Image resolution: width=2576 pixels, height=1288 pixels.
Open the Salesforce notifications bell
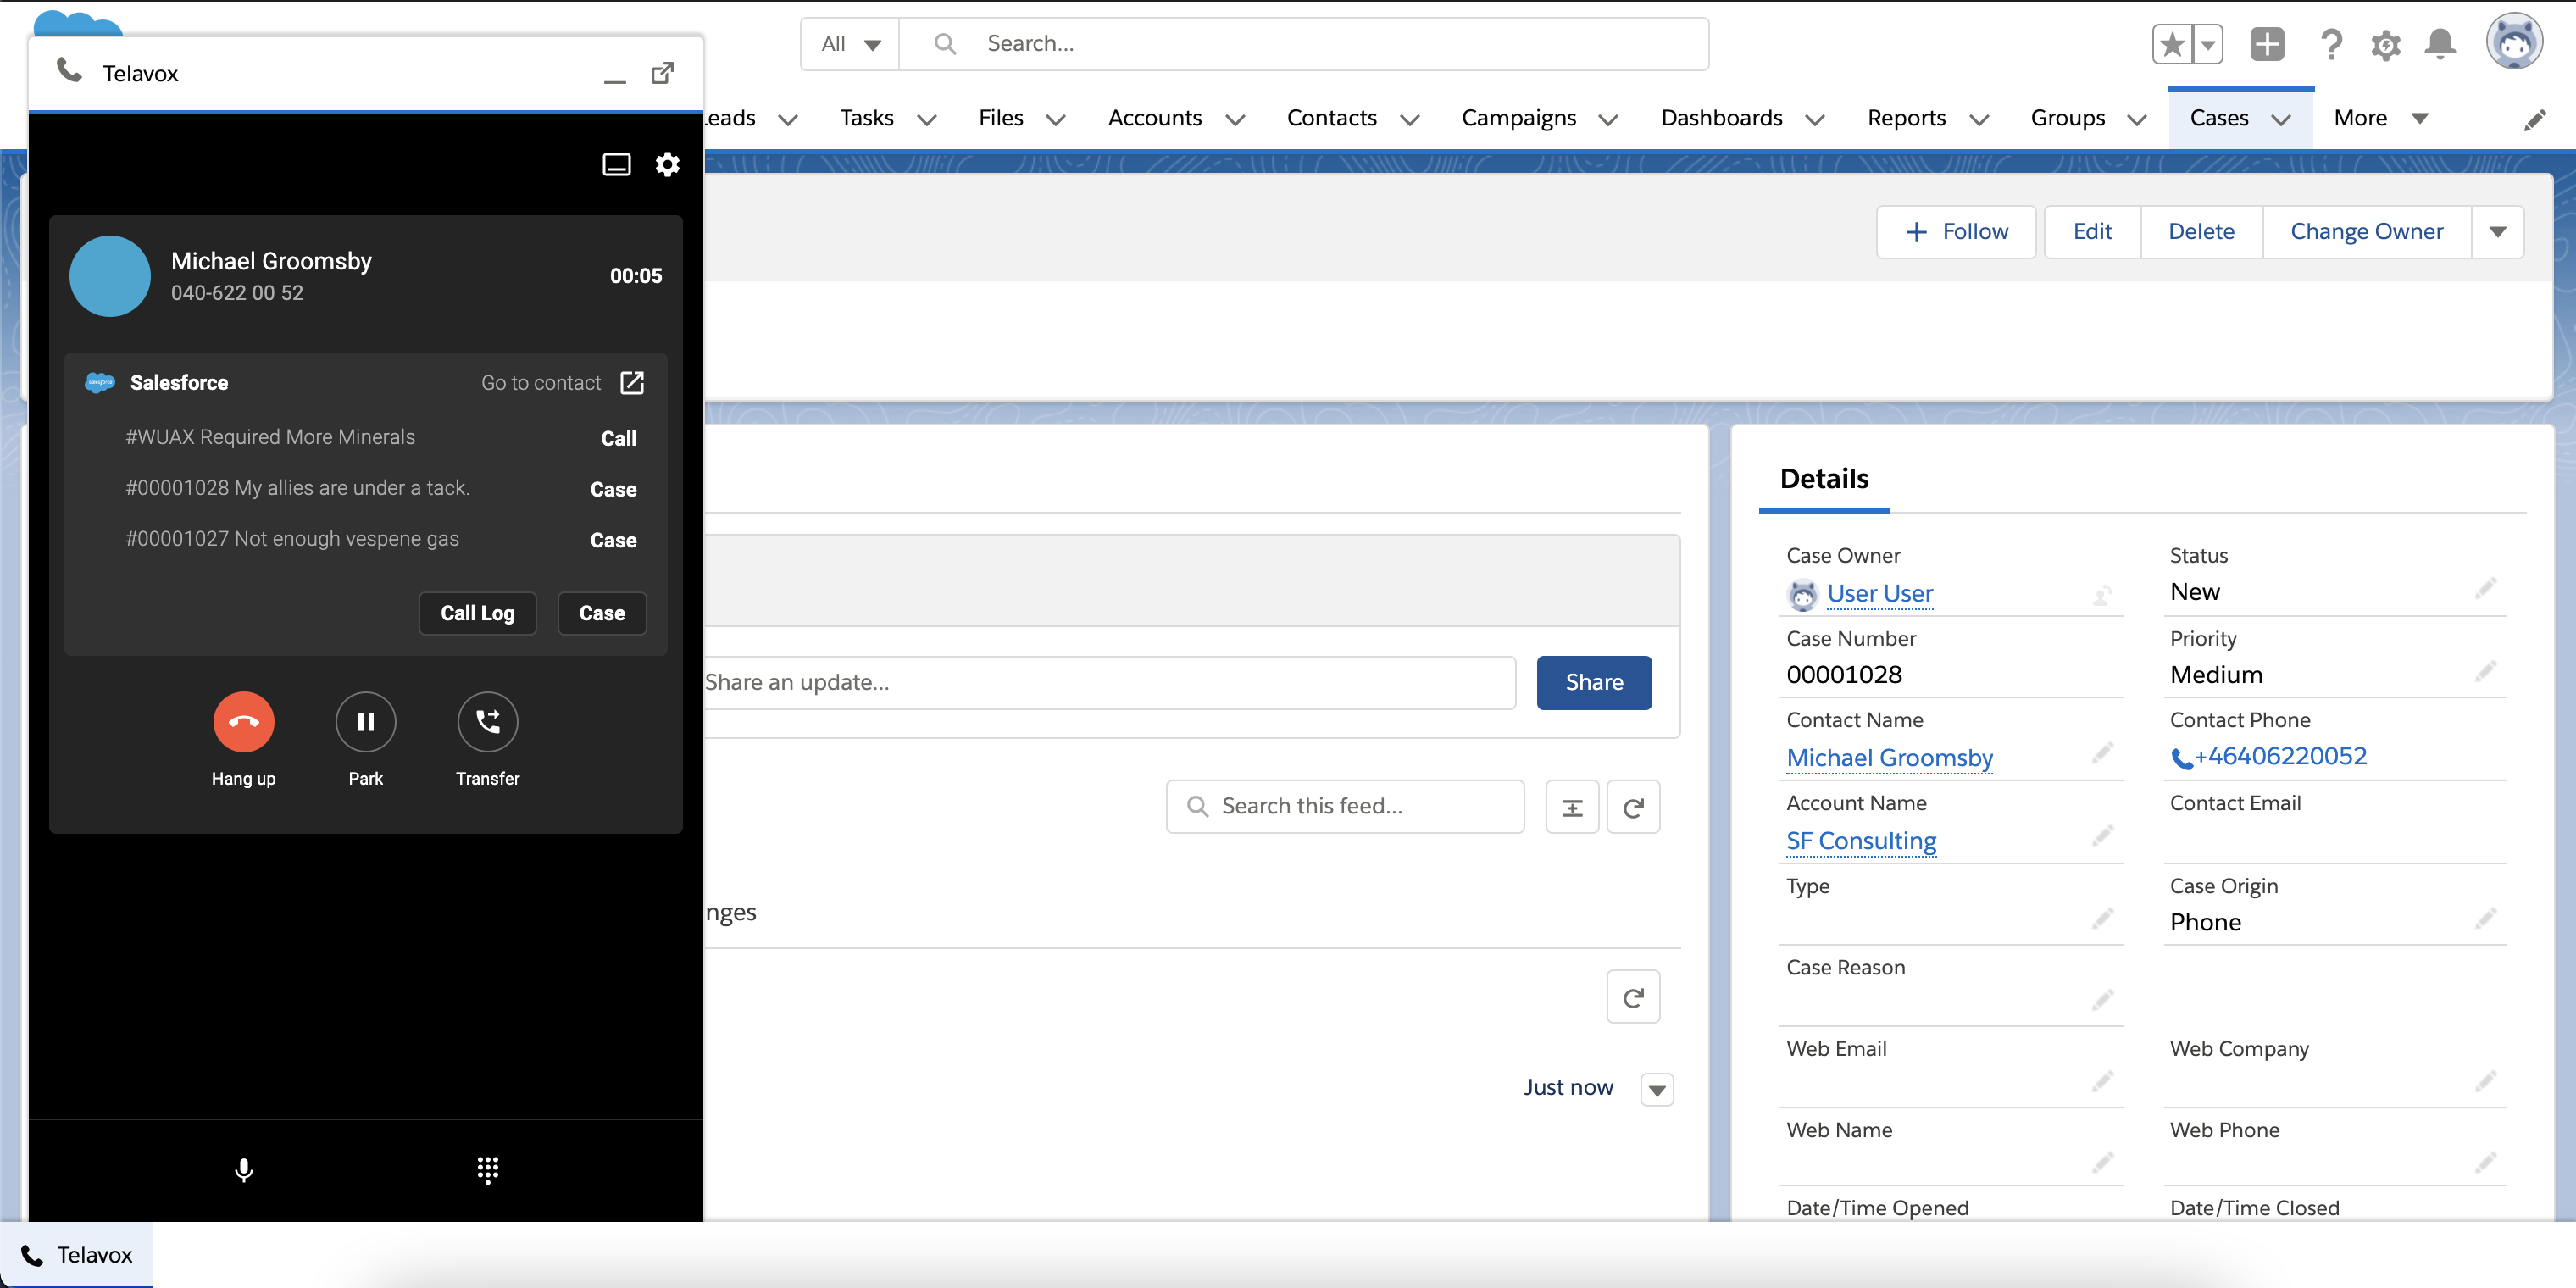[x=2440, y=44]
